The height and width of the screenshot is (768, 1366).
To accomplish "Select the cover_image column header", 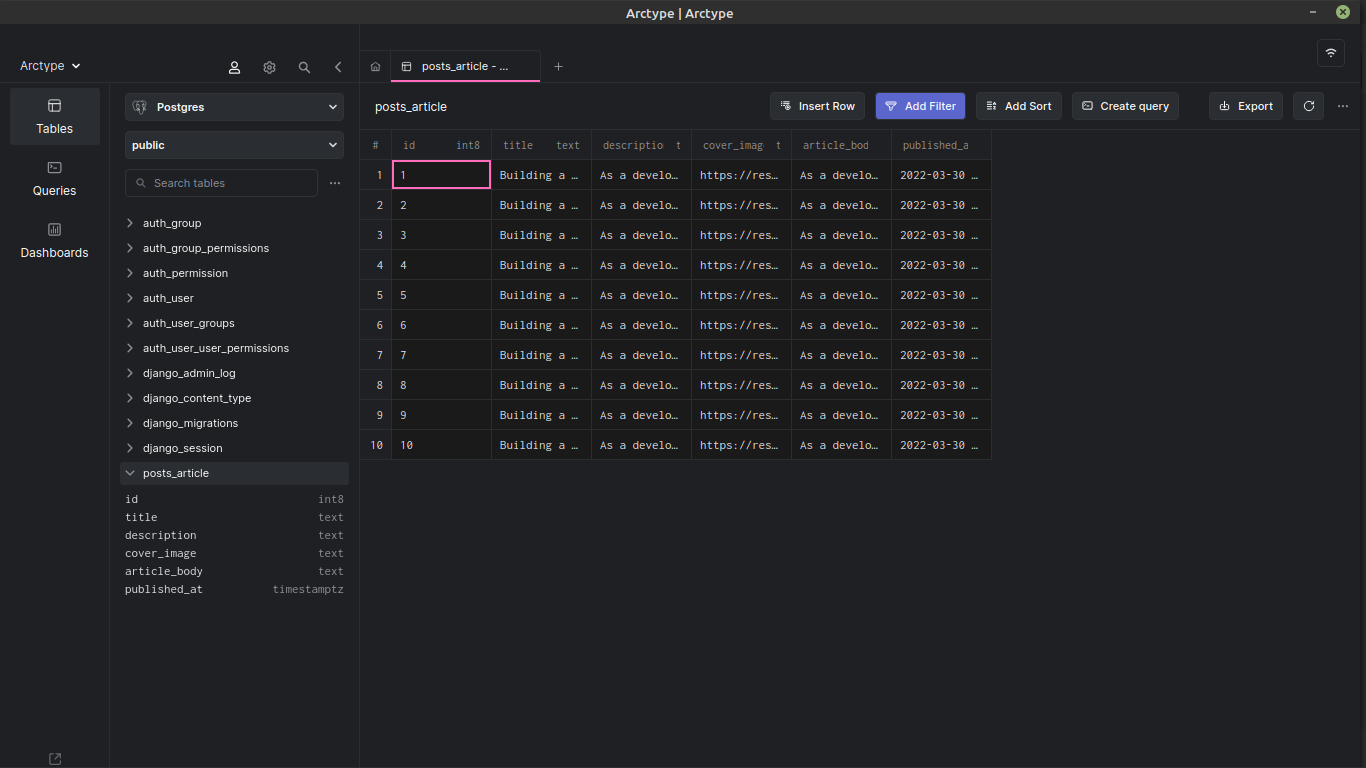I will (x=741, y=145).
